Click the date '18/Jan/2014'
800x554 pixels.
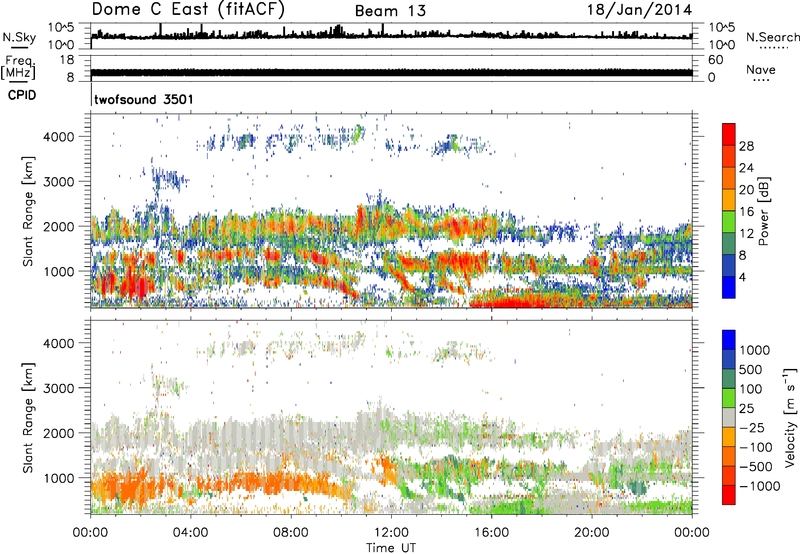640,10
